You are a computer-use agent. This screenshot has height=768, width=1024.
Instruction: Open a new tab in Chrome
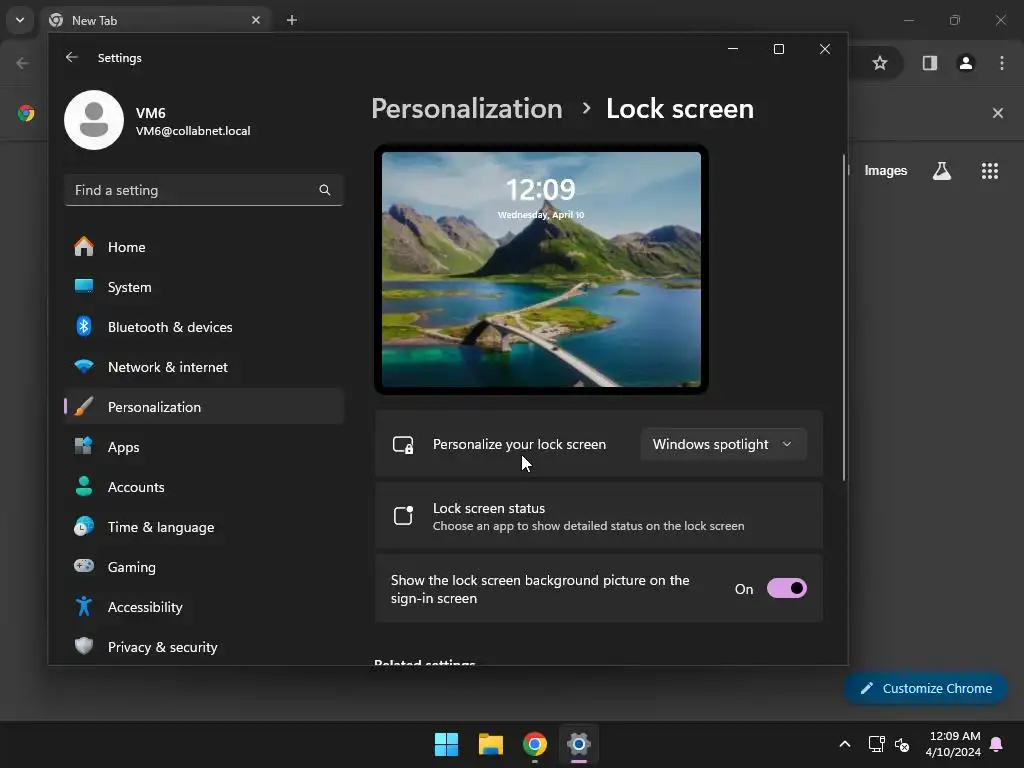pos(292,20)
